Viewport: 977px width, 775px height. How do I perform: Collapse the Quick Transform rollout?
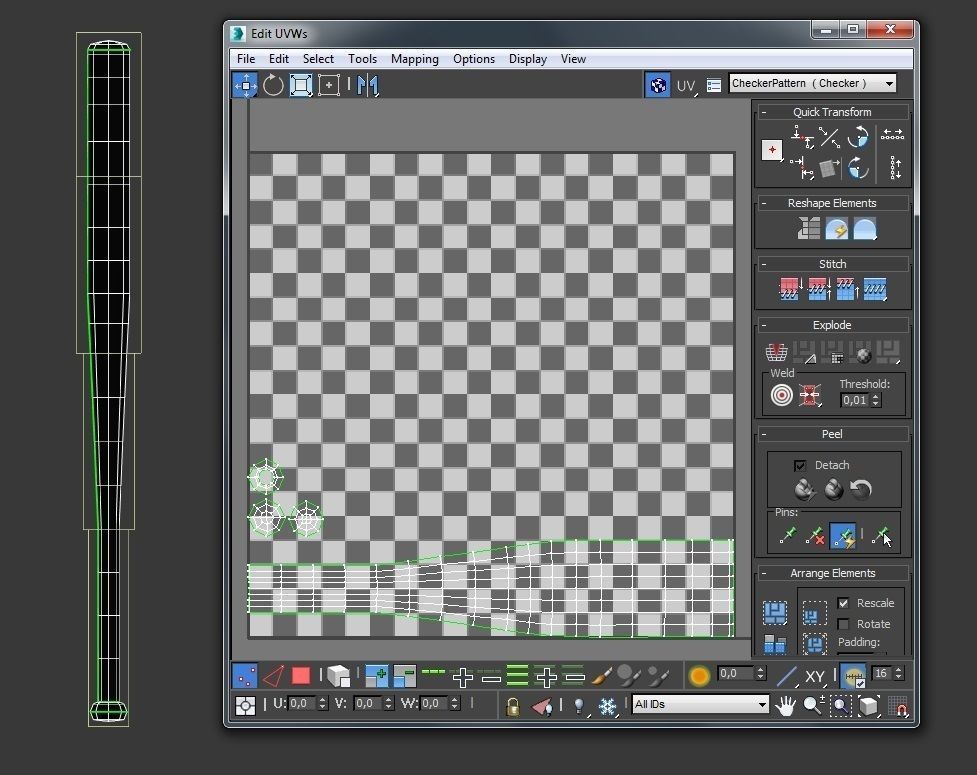(764, 112)
